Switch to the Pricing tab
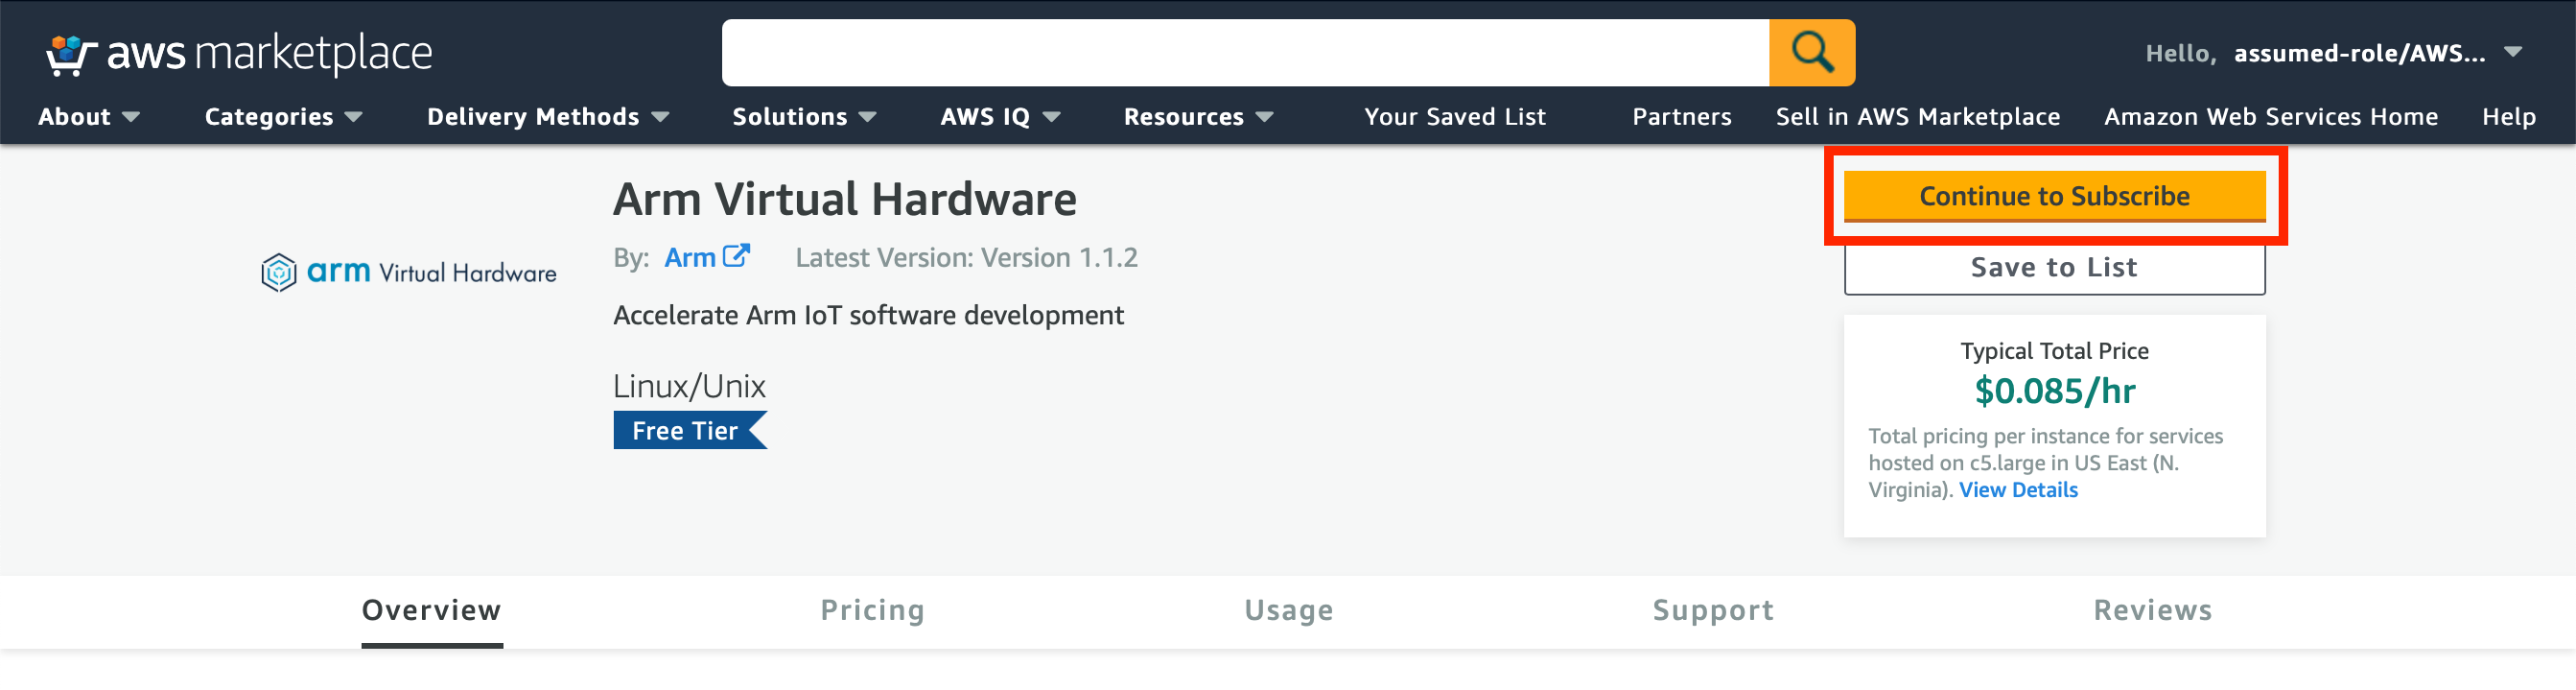This screenshot has width=2576, height=690. click(872, 610)
